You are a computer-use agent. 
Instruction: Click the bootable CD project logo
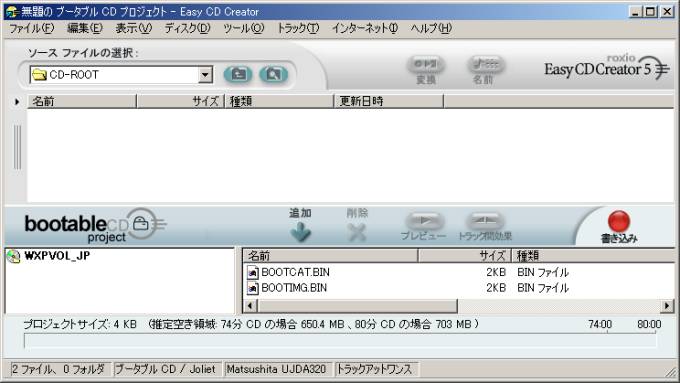click(95, 226)
